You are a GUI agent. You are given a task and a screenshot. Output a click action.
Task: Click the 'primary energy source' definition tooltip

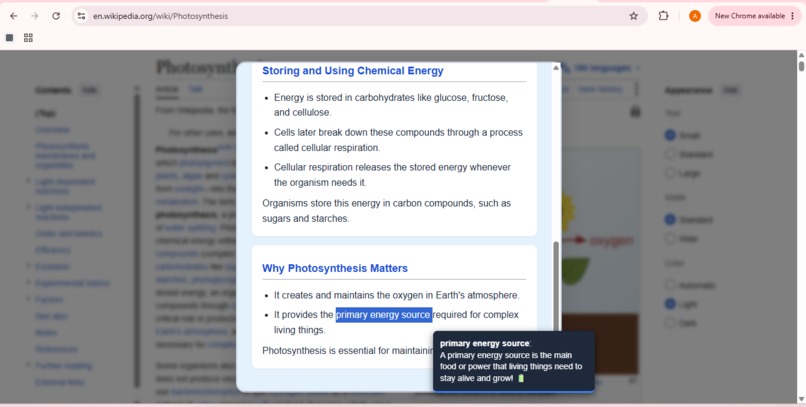[514, 361]
